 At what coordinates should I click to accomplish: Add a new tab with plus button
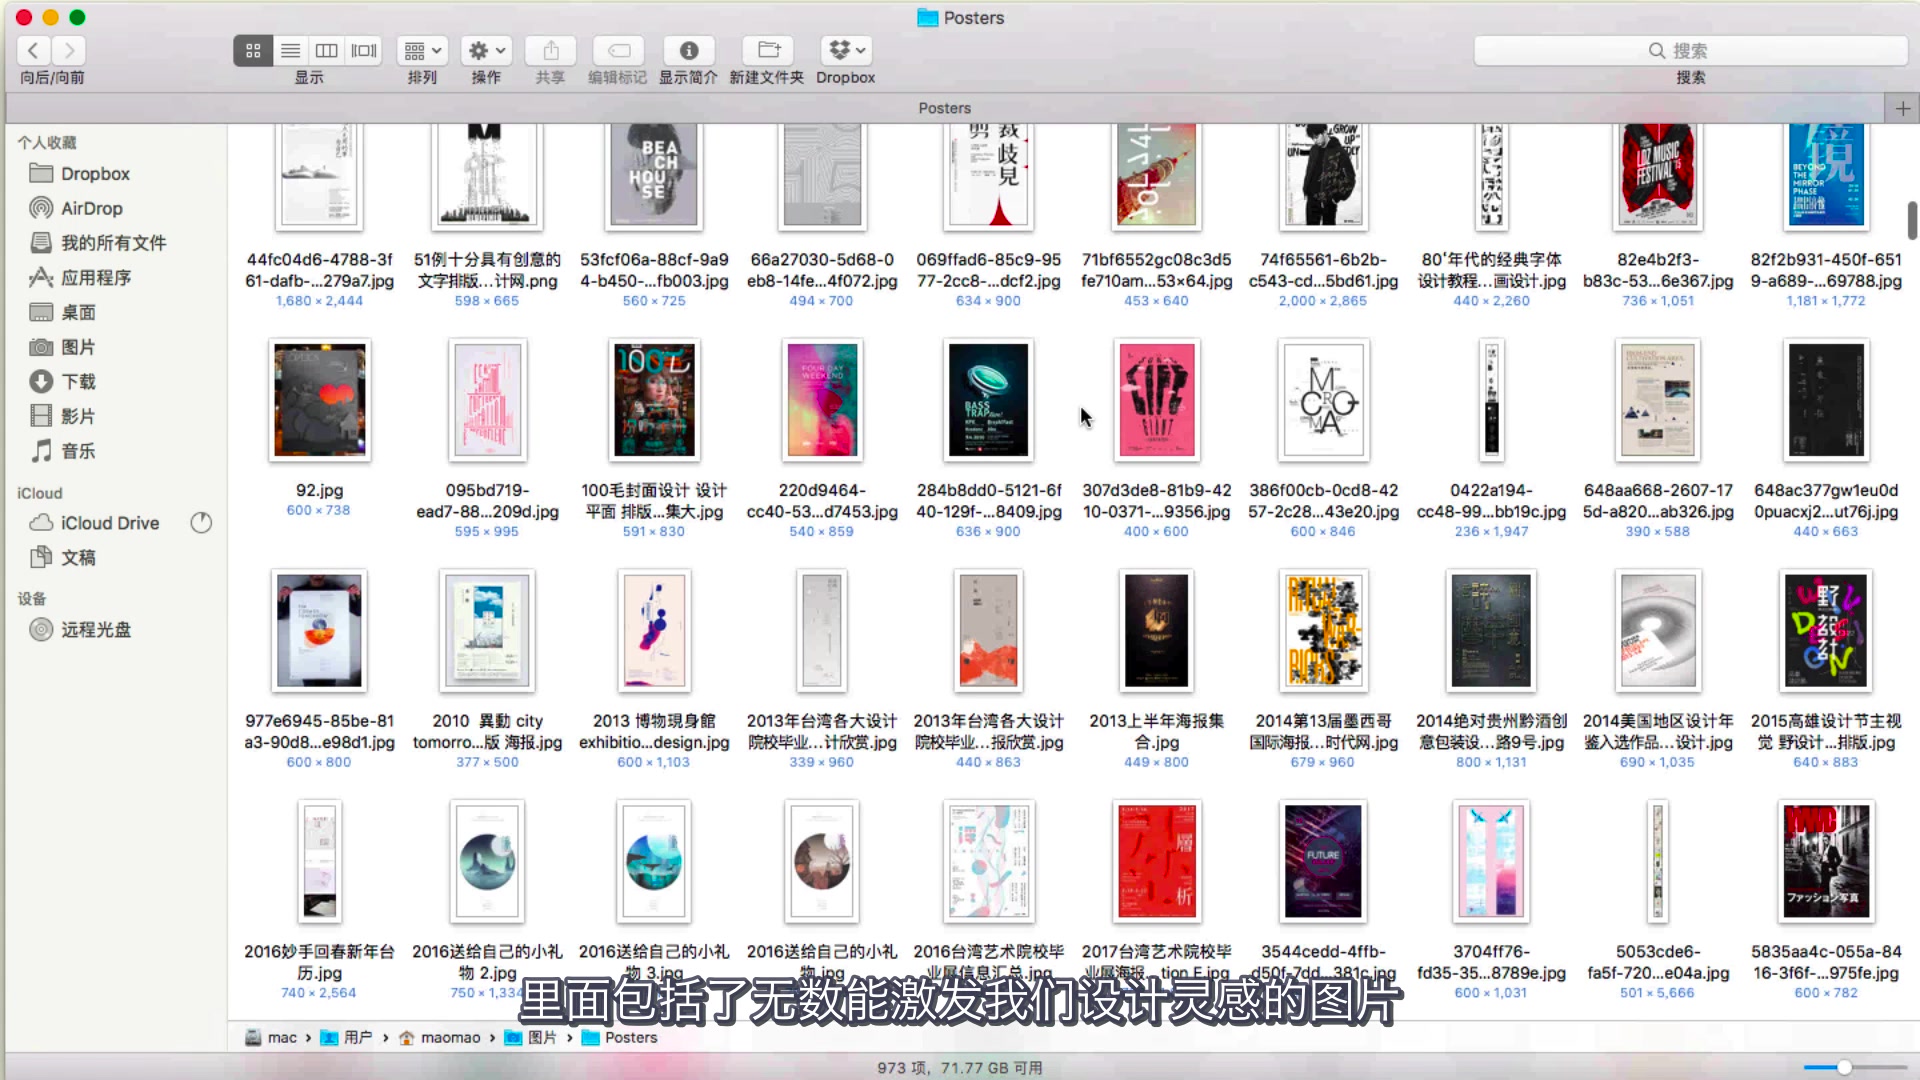tap(1902, 108)
